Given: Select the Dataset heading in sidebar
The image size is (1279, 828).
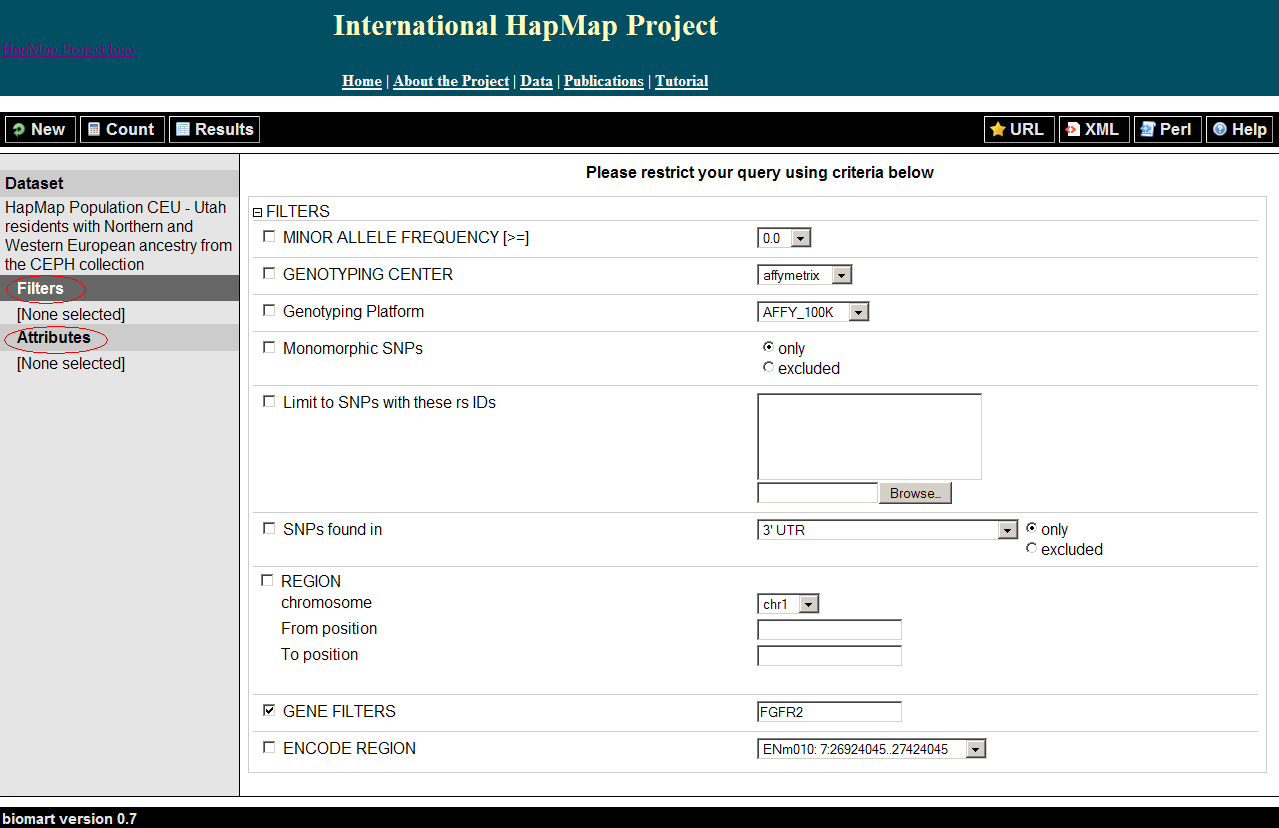Looking at the screenshot, I should click(x=34, y=183).
